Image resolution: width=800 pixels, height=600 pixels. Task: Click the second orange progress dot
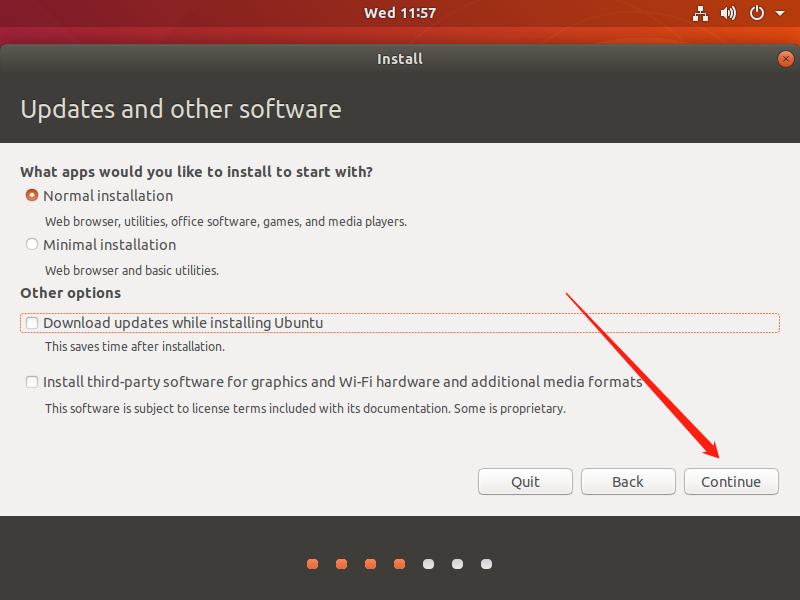tap(341, 564)
